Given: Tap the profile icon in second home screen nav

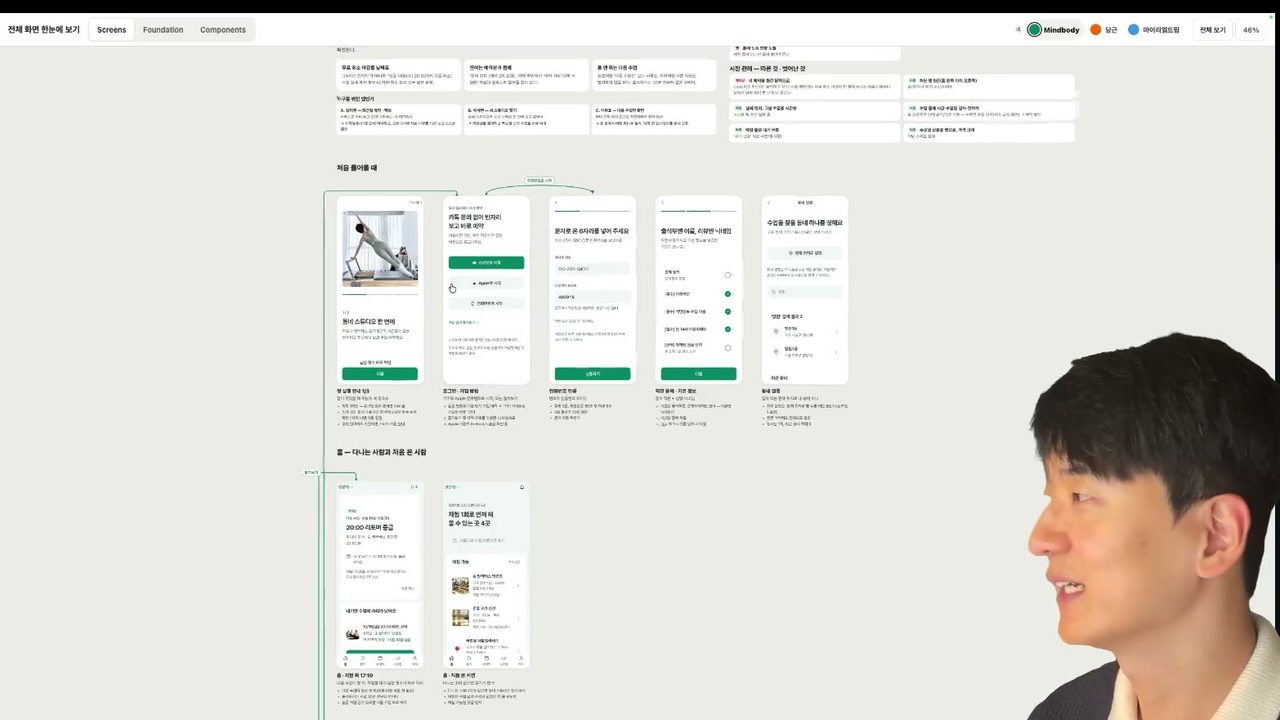Looking at the screenshot, I should pos(521,660).
